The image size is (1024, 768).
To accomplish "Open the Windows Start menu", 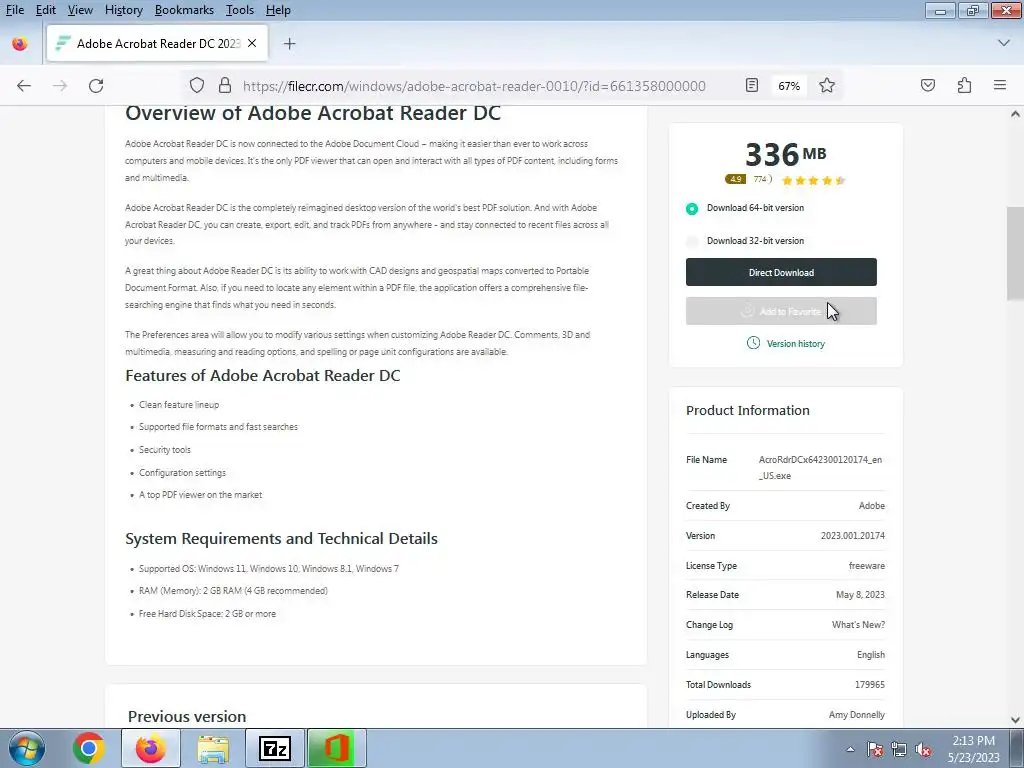I will click(27, 748).
